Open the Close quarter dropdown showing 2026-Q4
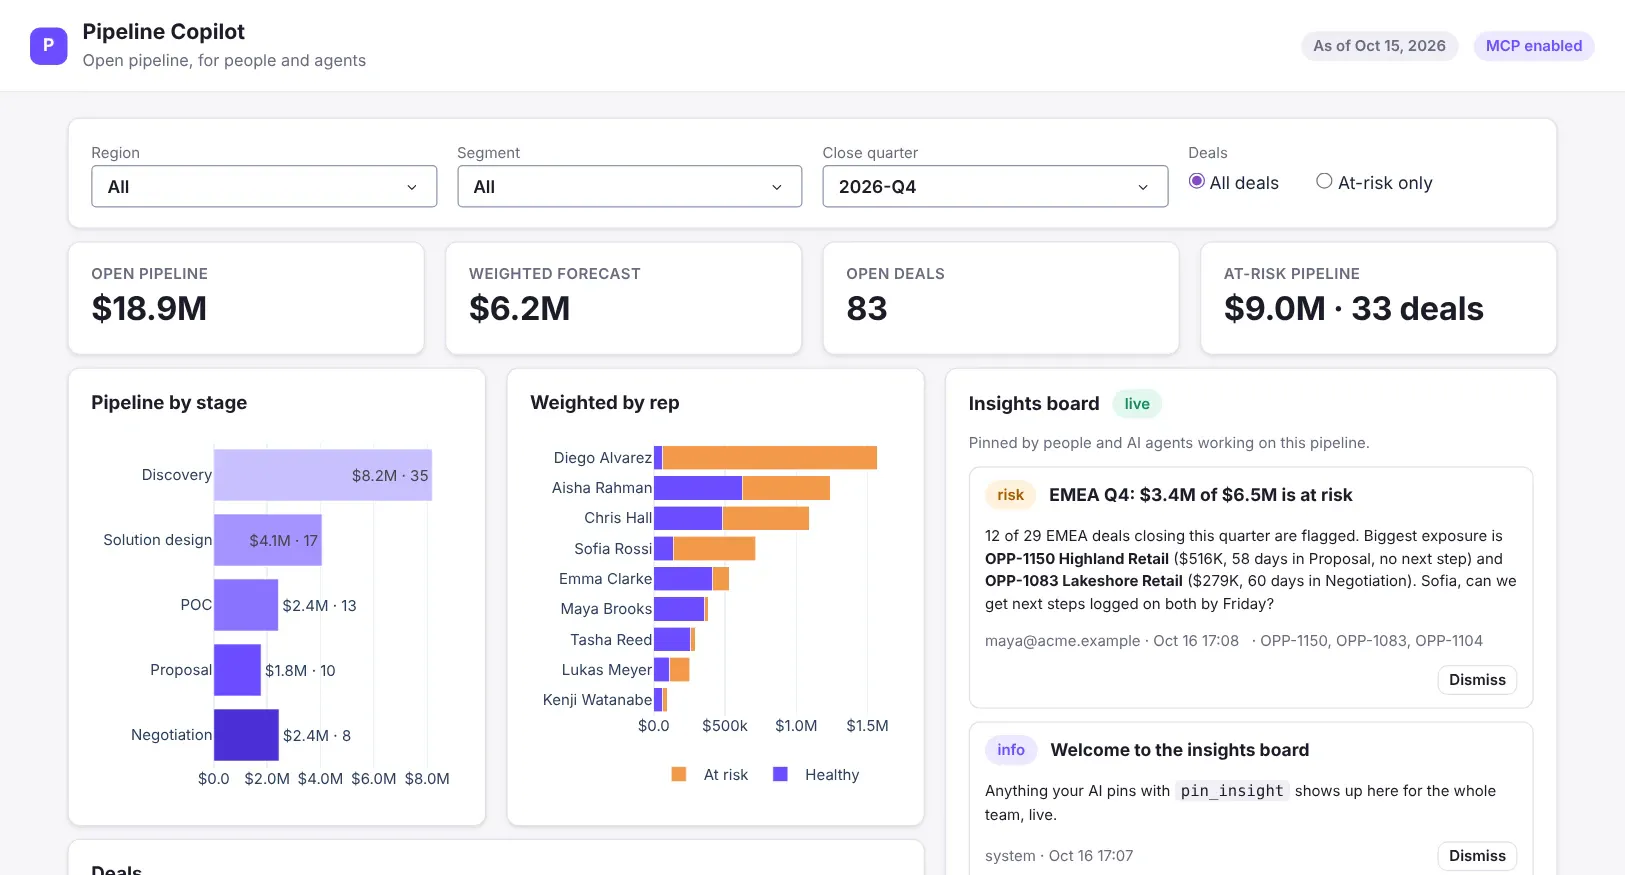 click(x=995, y=186)
